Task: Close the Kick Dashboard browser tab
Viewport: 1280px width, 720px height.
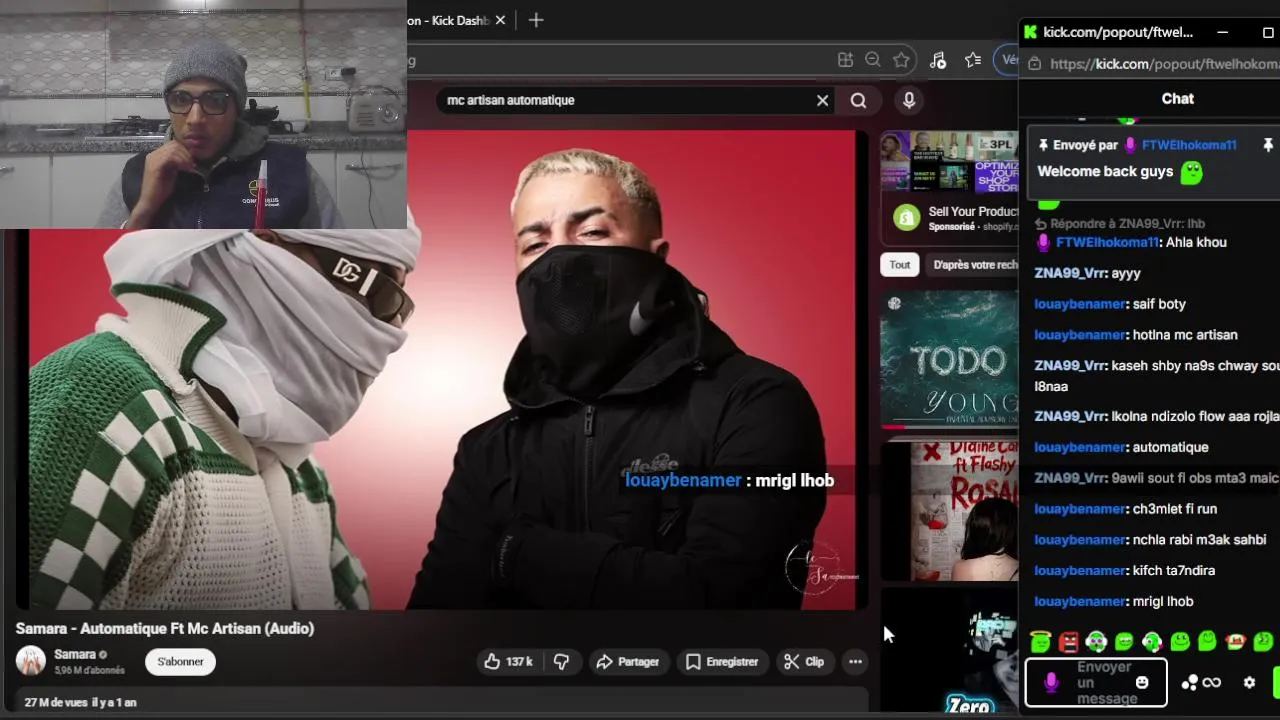Action: tap(500, 20)
